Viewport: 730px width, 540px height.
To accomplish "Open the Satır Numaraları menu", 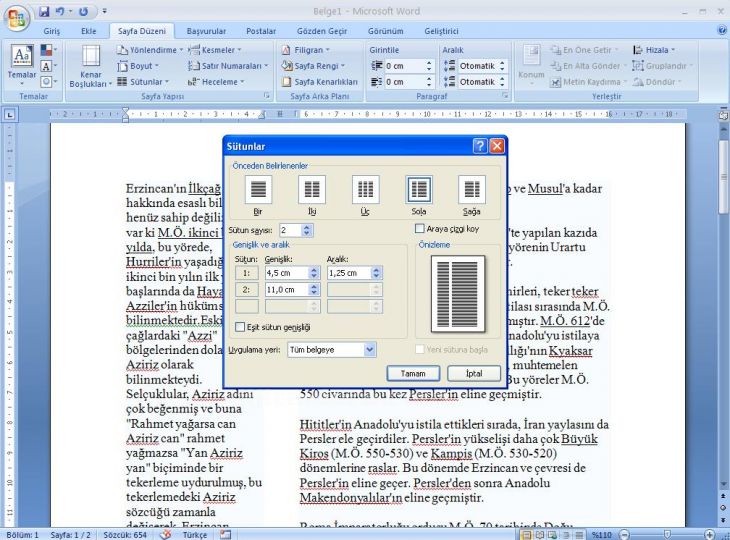I will point(228,66).
